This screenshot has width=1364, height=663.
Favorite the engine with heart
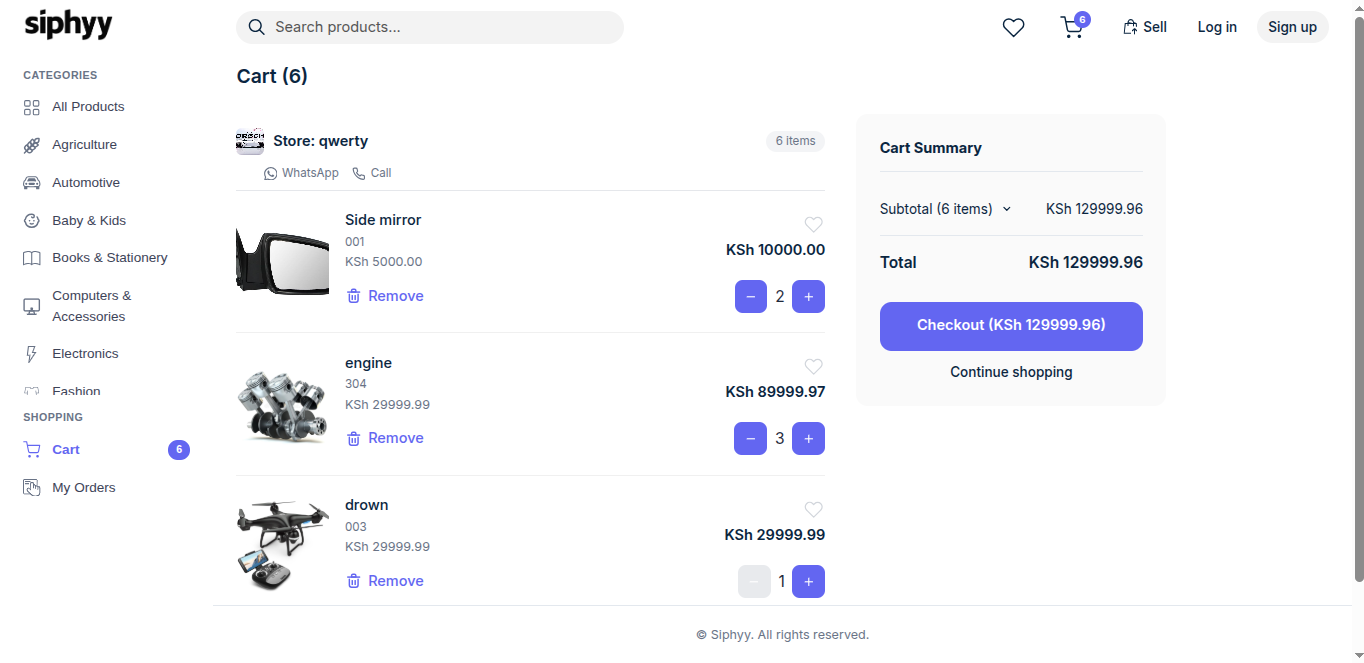[x=813, y=367]
